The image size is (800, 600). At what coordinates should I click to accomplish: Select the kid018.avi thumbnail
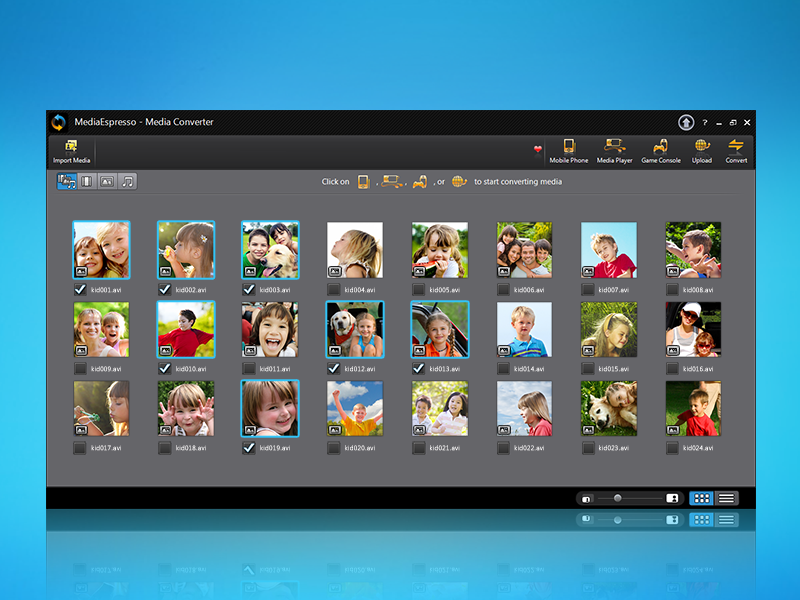pyautogui.click(x=186, y=408)
